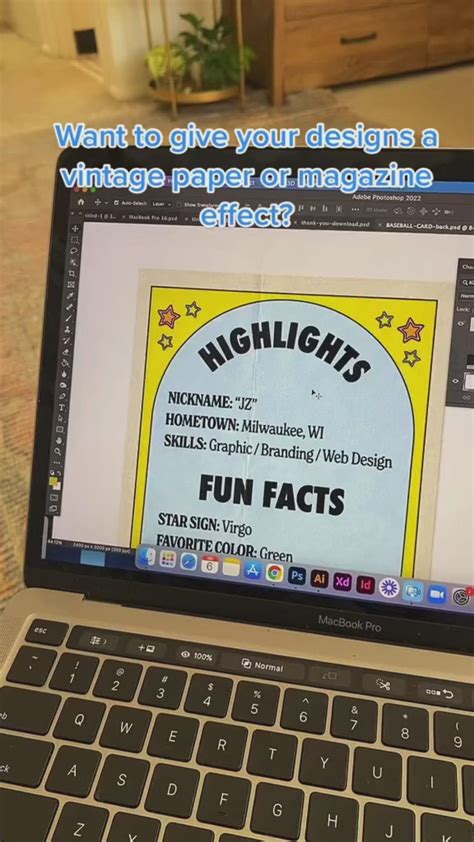Select the Move tool in Photoshop's toolbar

tap(75, 229)
